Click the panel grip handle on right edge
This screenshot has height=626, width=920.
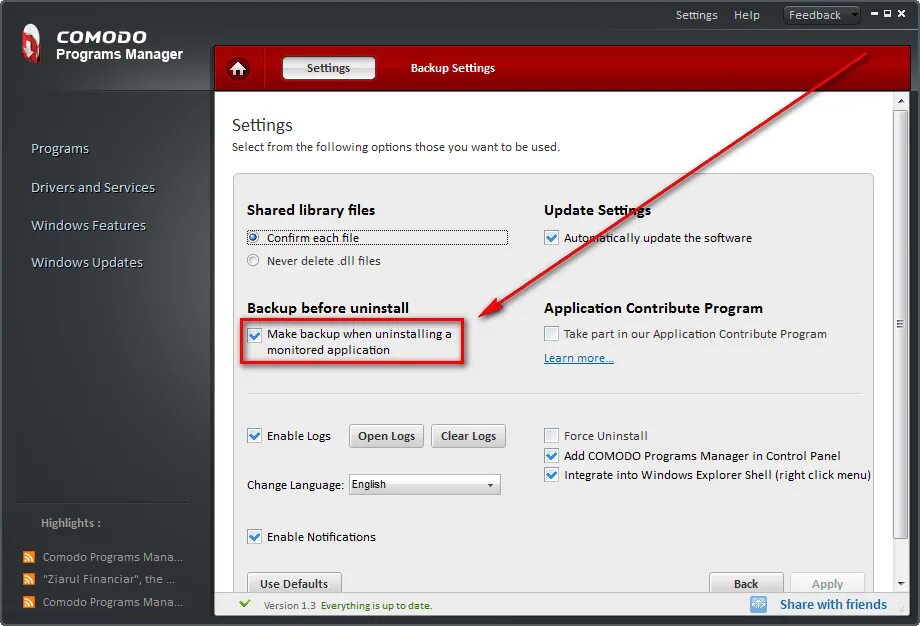pyautogui.click(x=899, y=324)
